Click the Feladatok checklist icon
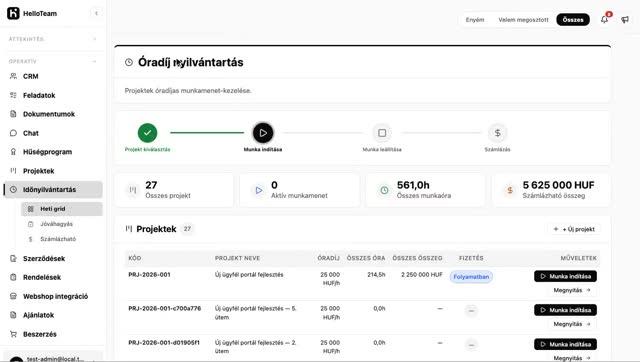Screen dimensions: 640x362 pyautogui.click(x=13, y=95)
